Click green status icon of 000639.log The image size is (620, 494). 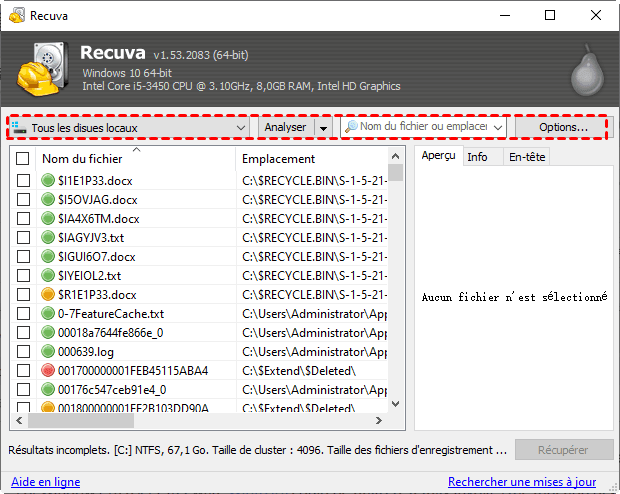point(48,351)
